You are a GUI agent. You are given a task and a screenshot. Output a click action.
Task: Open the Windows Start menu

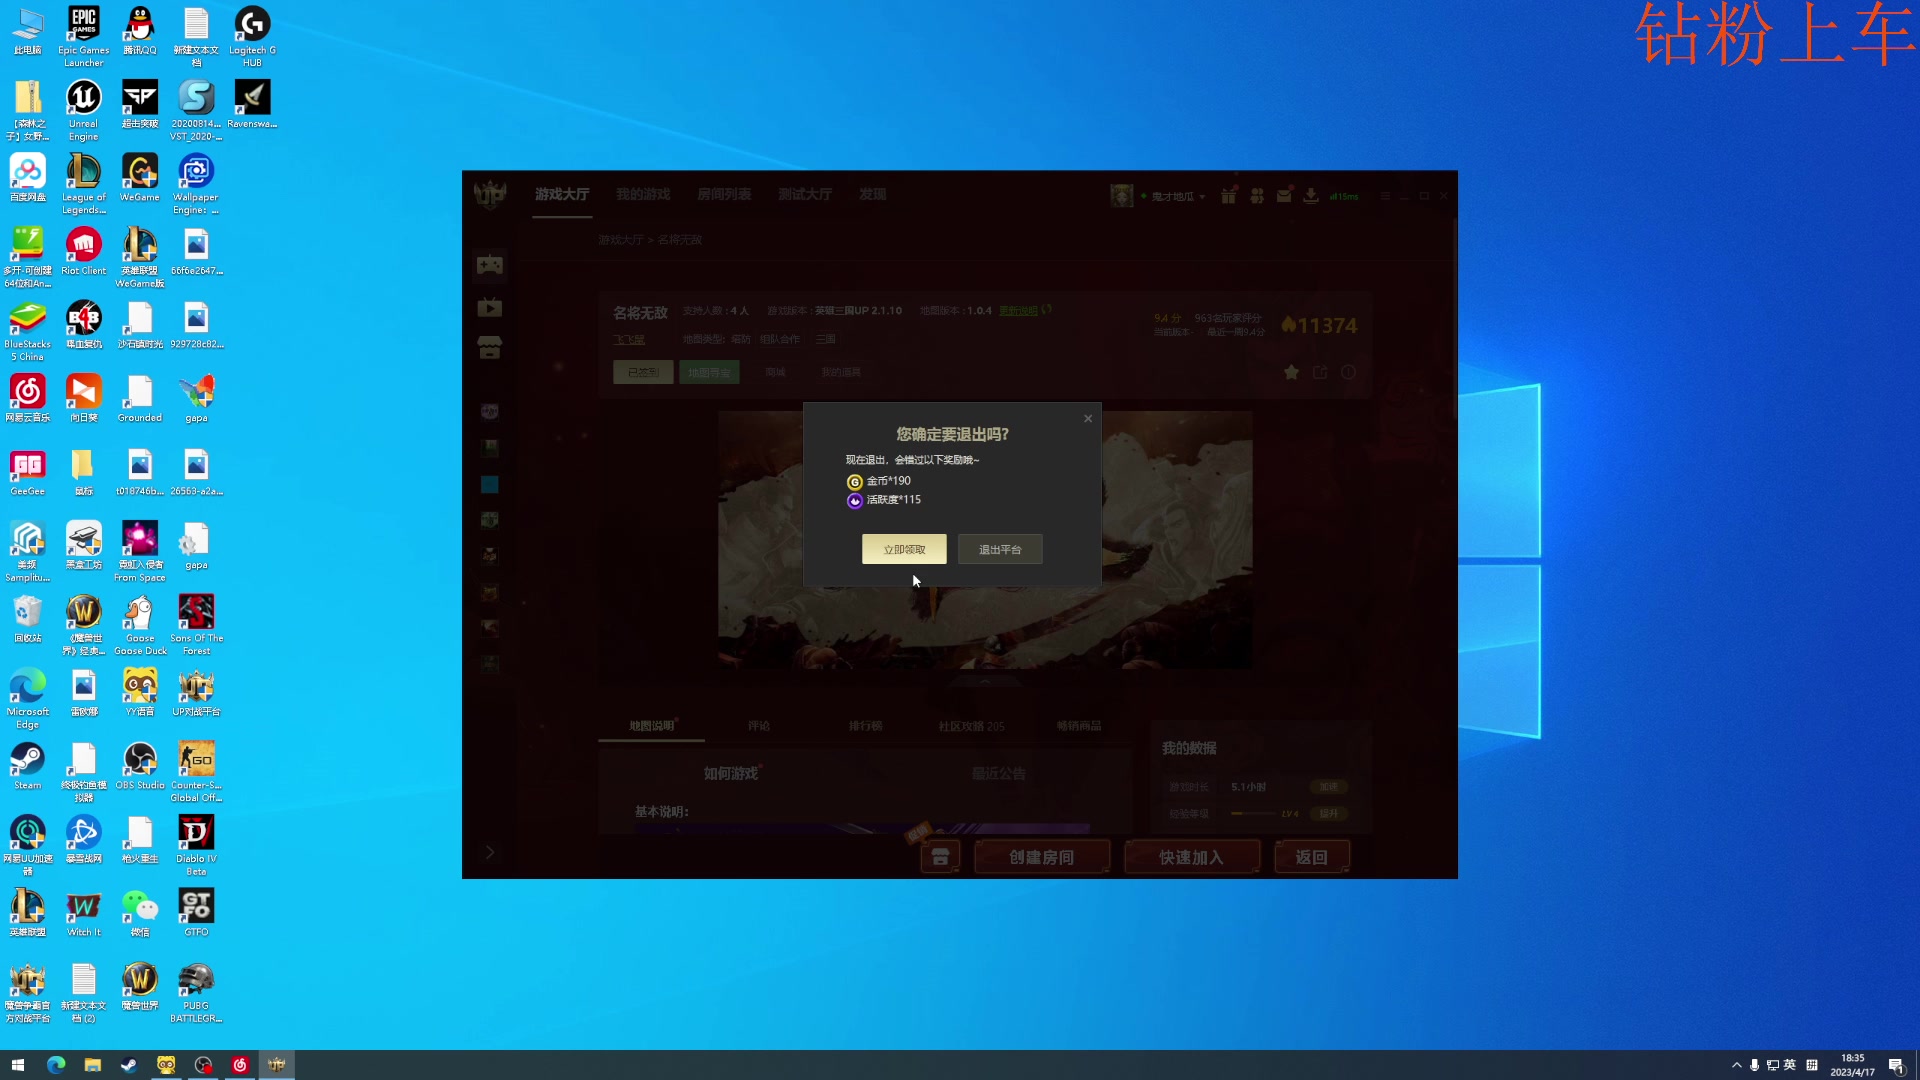[17, 1065]
